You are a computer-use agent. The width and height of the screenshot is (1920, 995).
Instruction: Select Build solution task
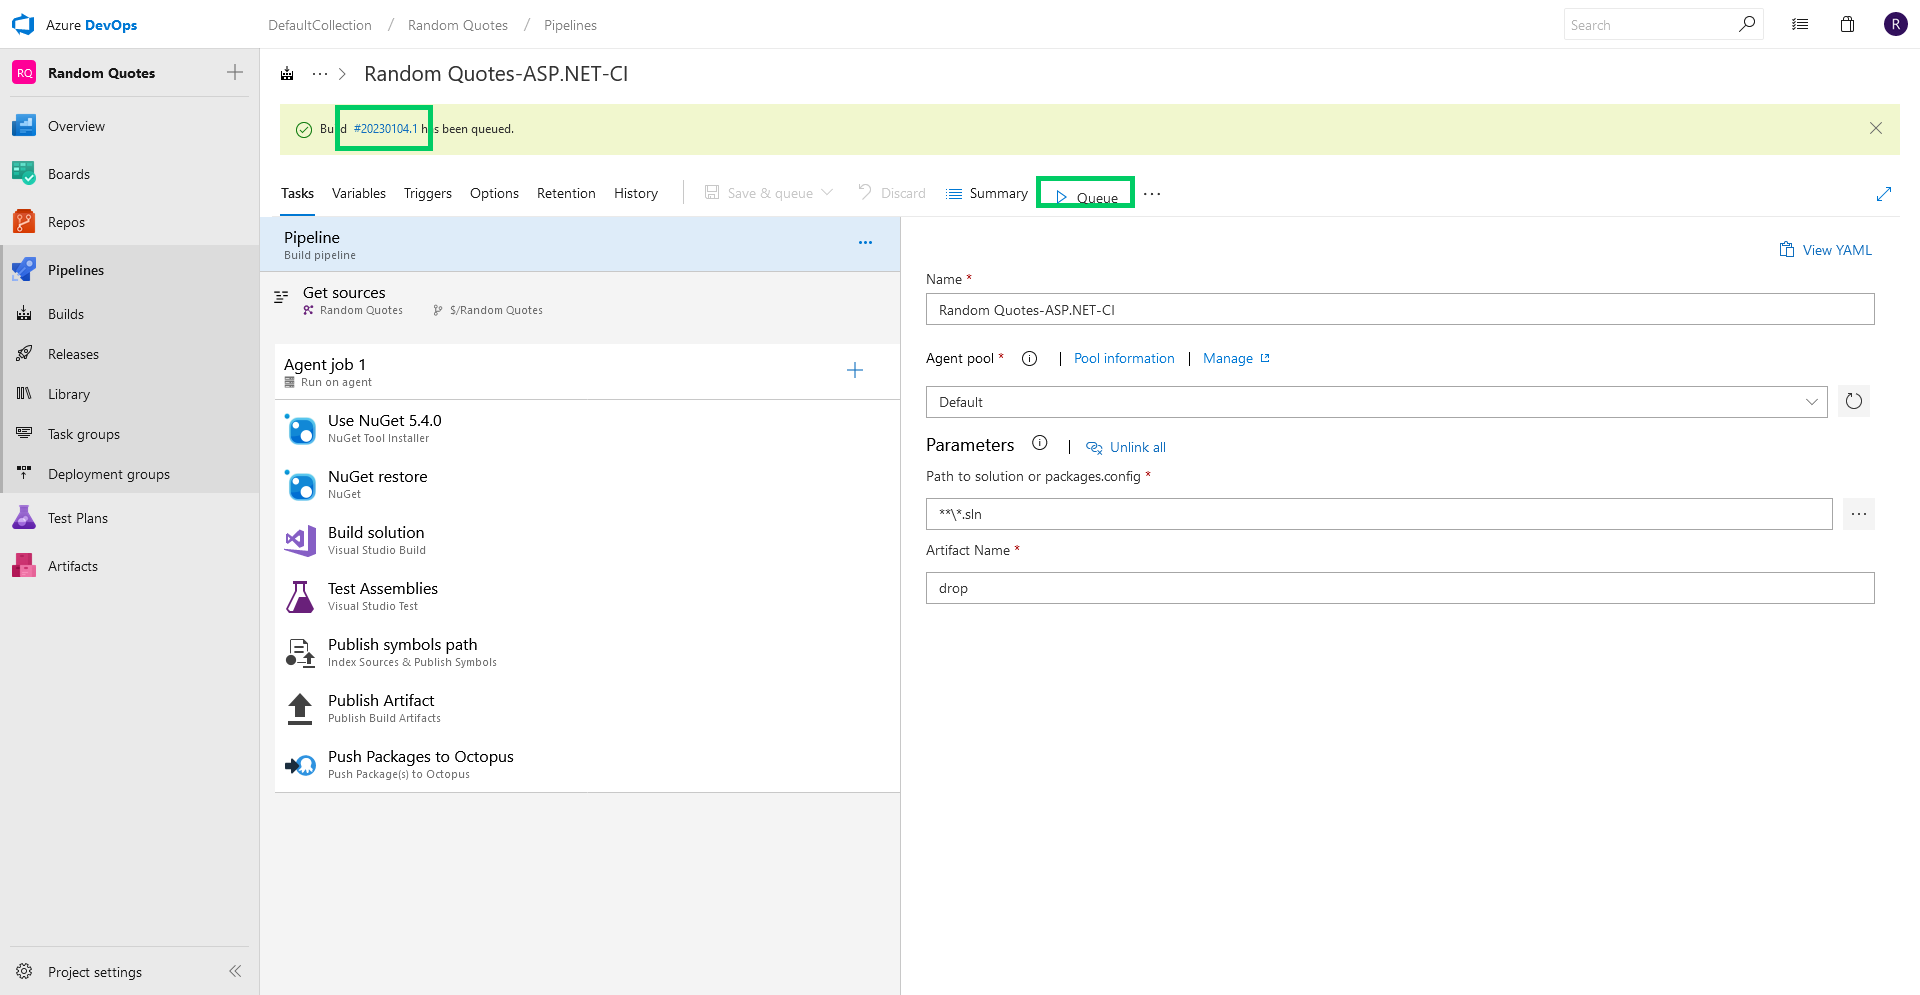[587, 540]
